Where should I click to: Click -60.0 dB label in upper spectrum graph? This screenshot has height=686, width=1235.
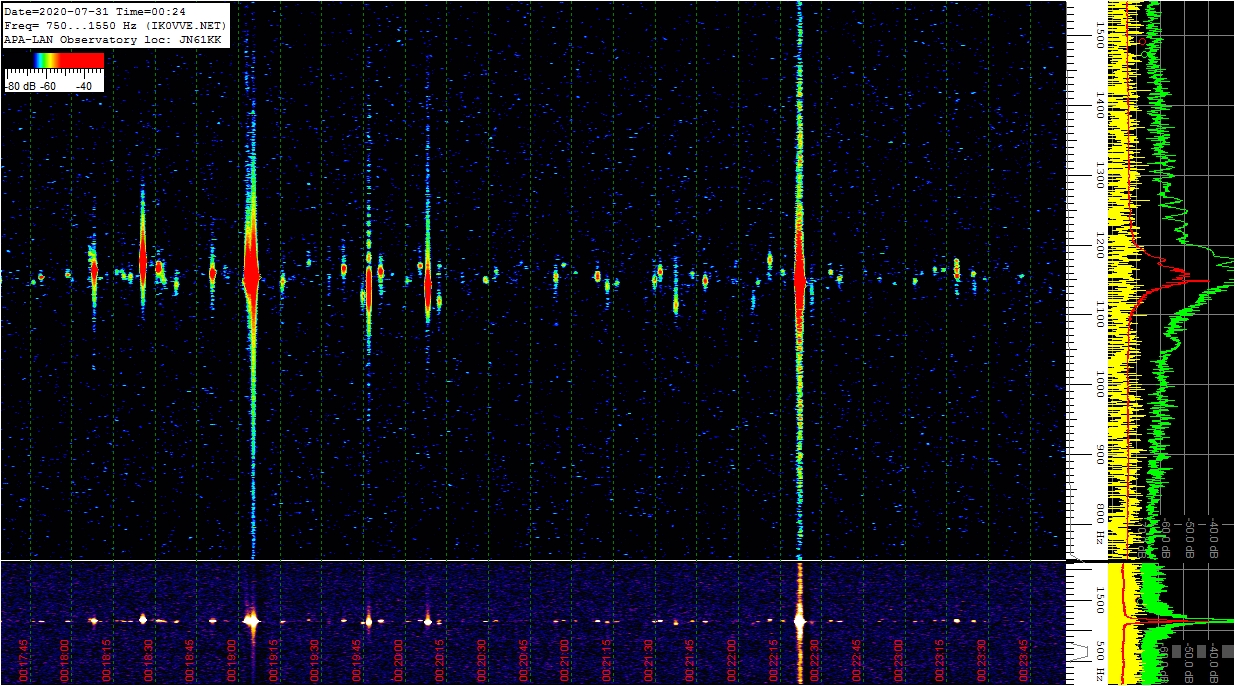(1165, 537)
